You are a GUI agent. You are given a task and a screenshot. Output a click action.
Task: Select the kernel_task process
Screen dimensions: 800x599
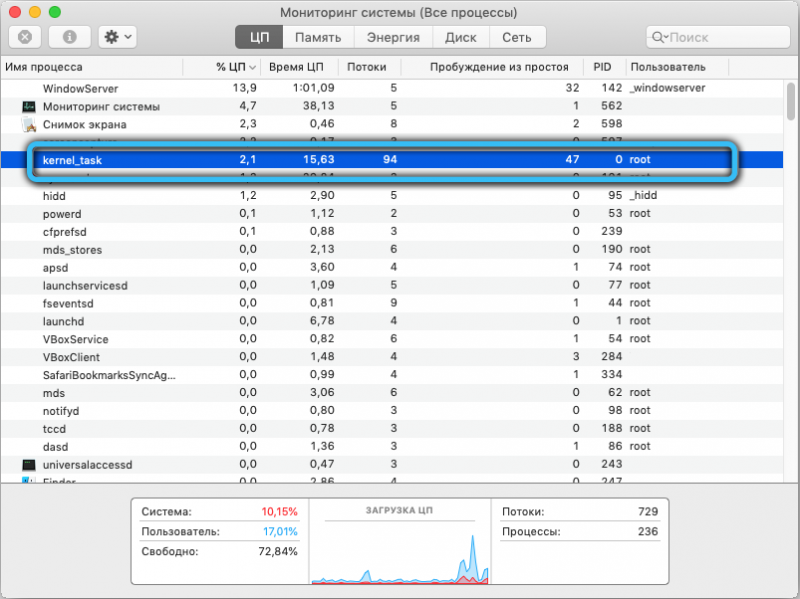pyautogui.click(x=392, y=160)
